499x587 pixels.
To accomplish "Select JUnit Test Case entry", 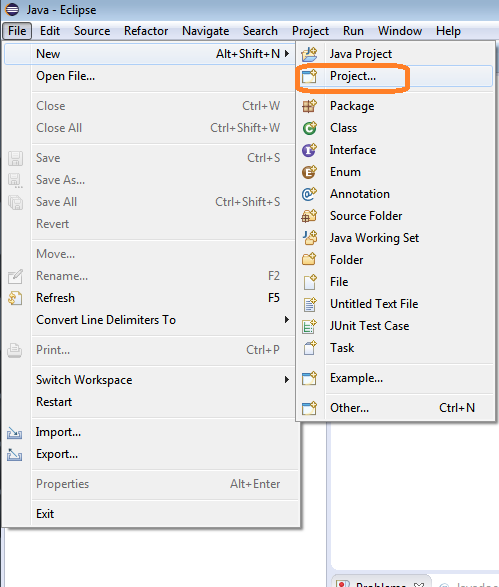I will [395, 326].
